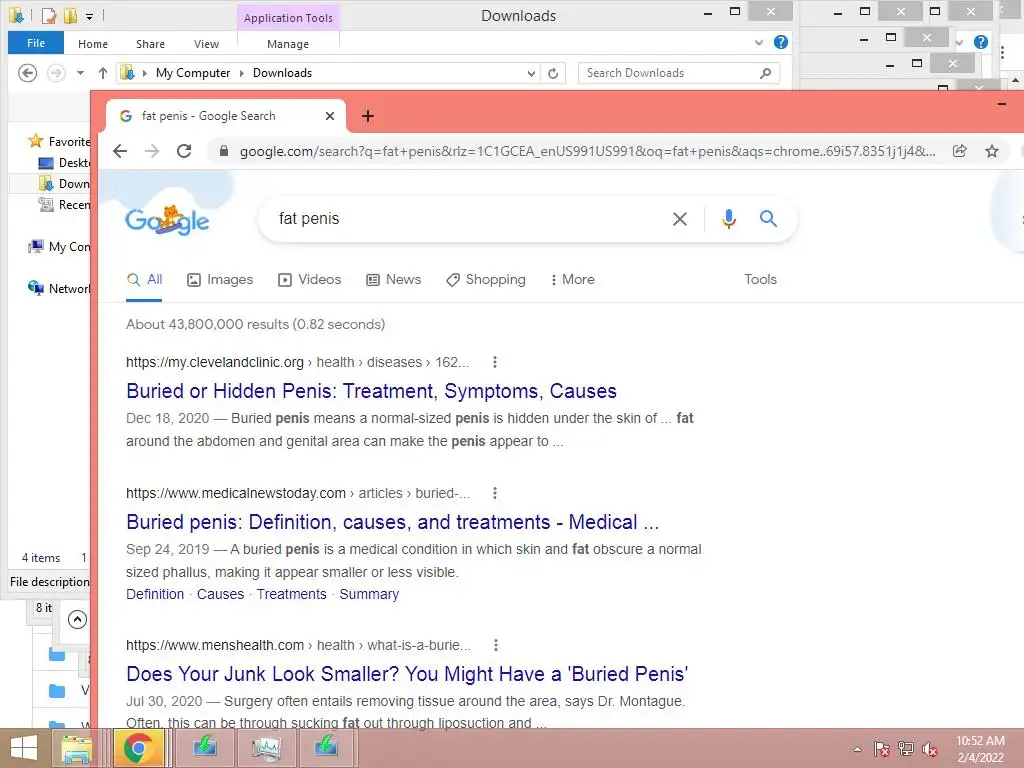
Task: Select Network in explorer sidebar
Action: tap(59, 289)
